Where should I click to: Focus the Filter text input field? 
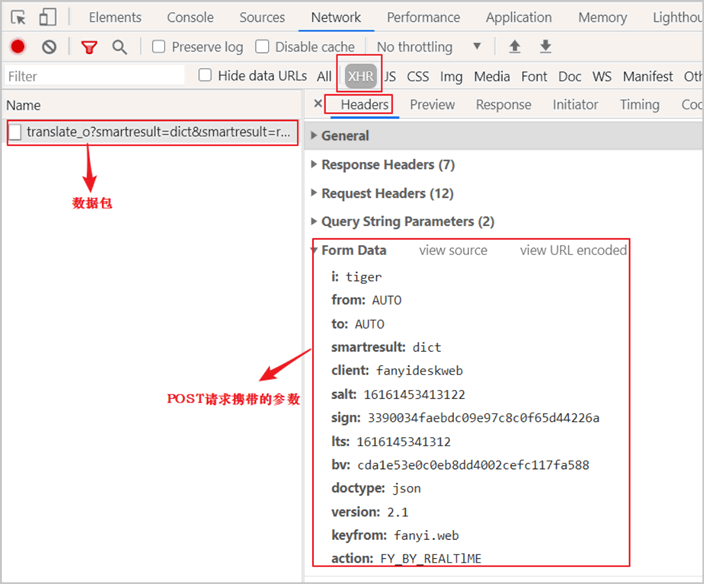[94, 75]
